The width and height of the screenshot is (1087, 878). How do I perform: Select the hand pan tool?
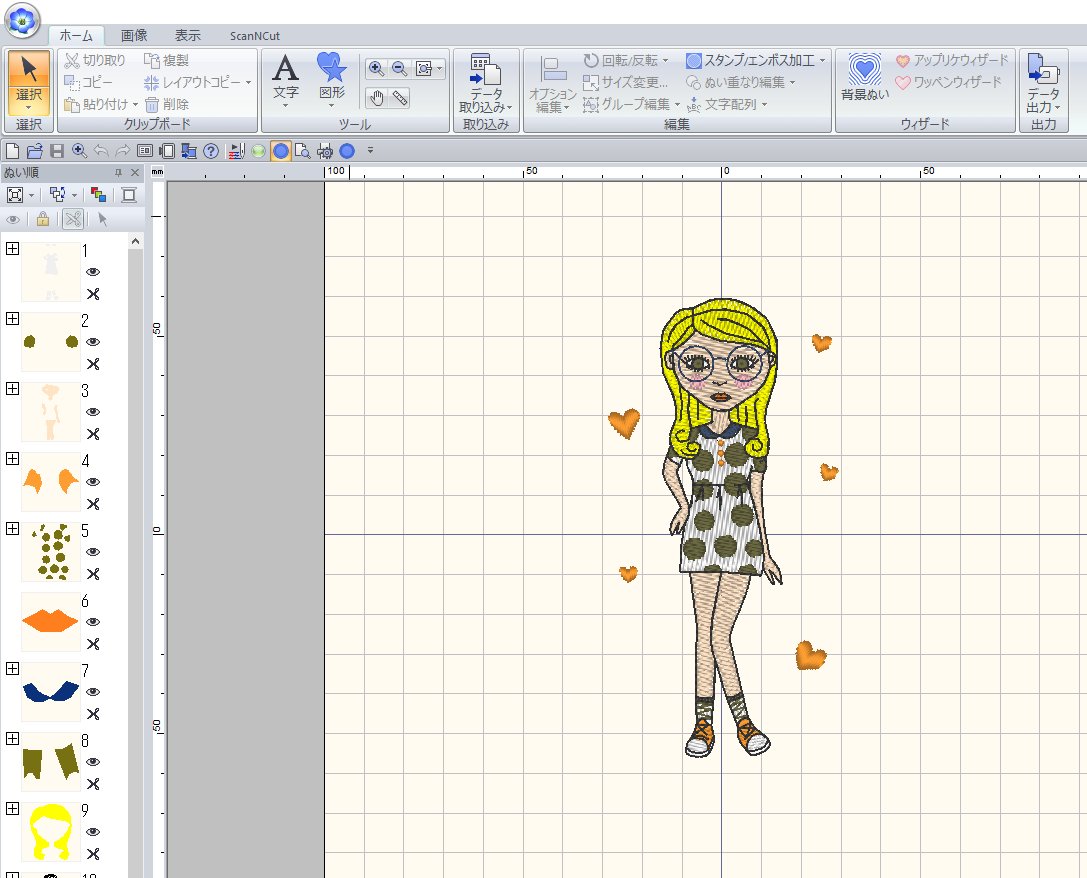377,97
